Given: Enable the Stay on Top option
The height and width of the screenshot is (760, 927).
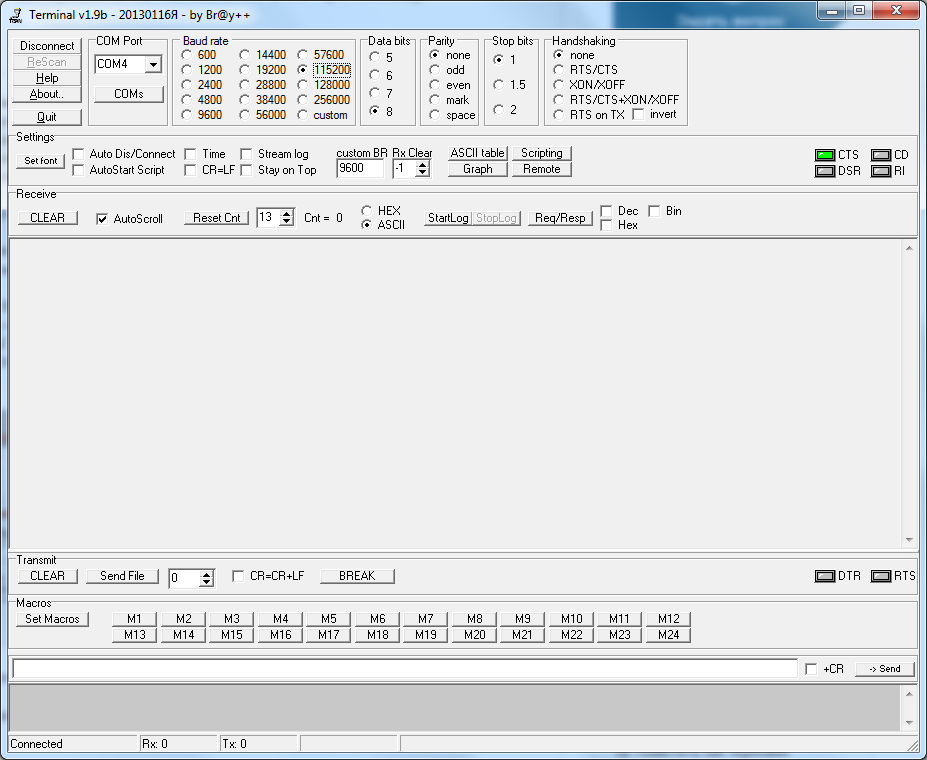Looking at the screenshot, I should click(245, 170).
